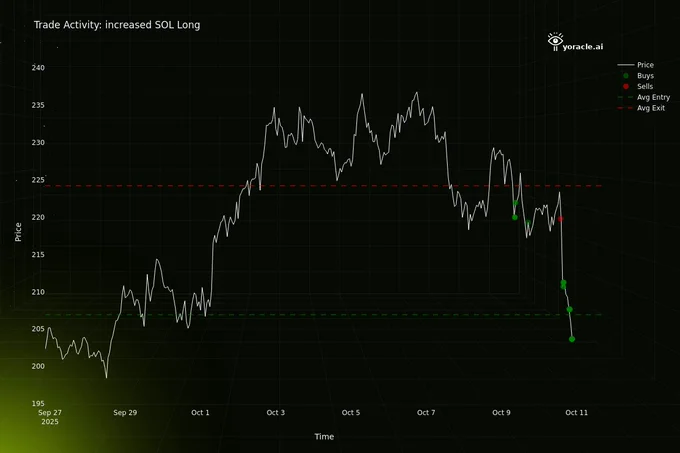The width and height of the screenshot is (680, 453).
Task: Toggle the Buys series in the legend
Action: 635,75
